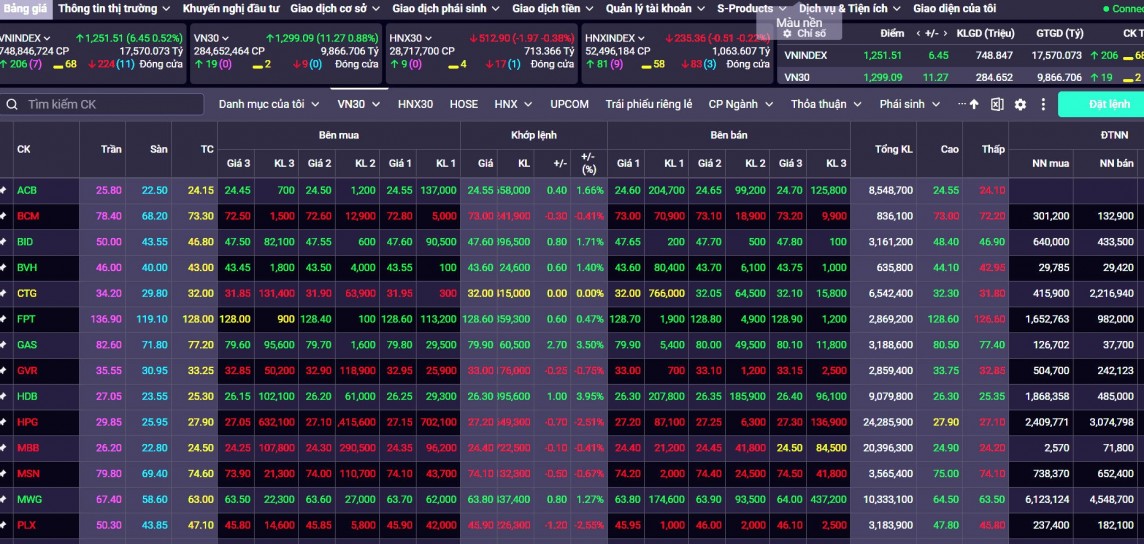The height and width of the screenshot is (544, 1144).
Task: Click the up arrow icon in toolbar
Action: pyautogui.click(x=974, y=104)
